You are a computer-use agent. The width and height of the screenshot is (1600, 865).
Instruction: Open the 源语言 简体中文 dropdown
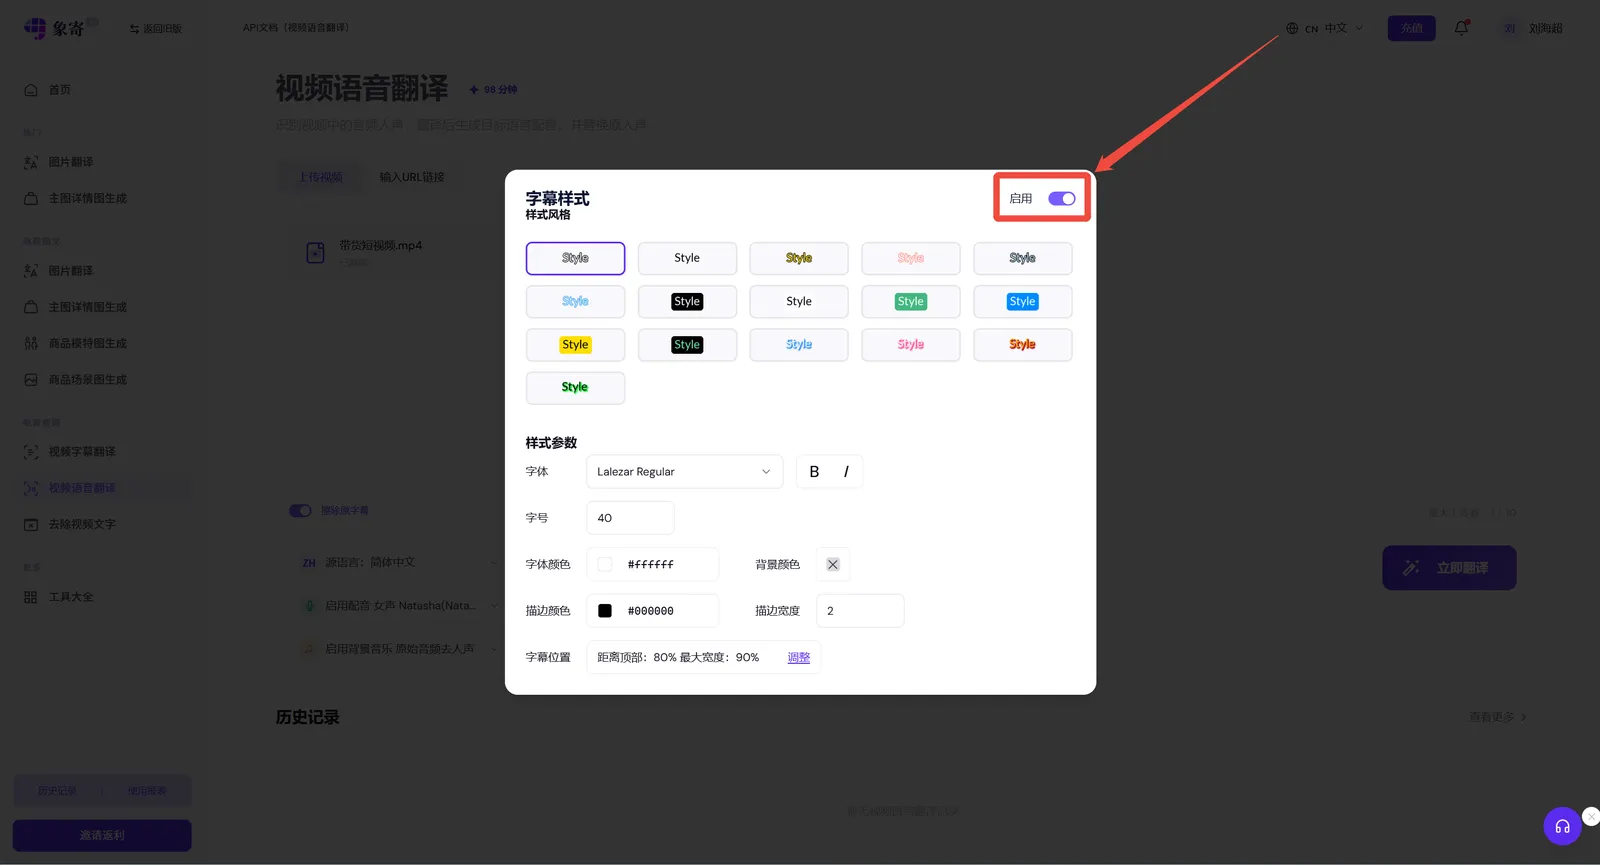400,563
